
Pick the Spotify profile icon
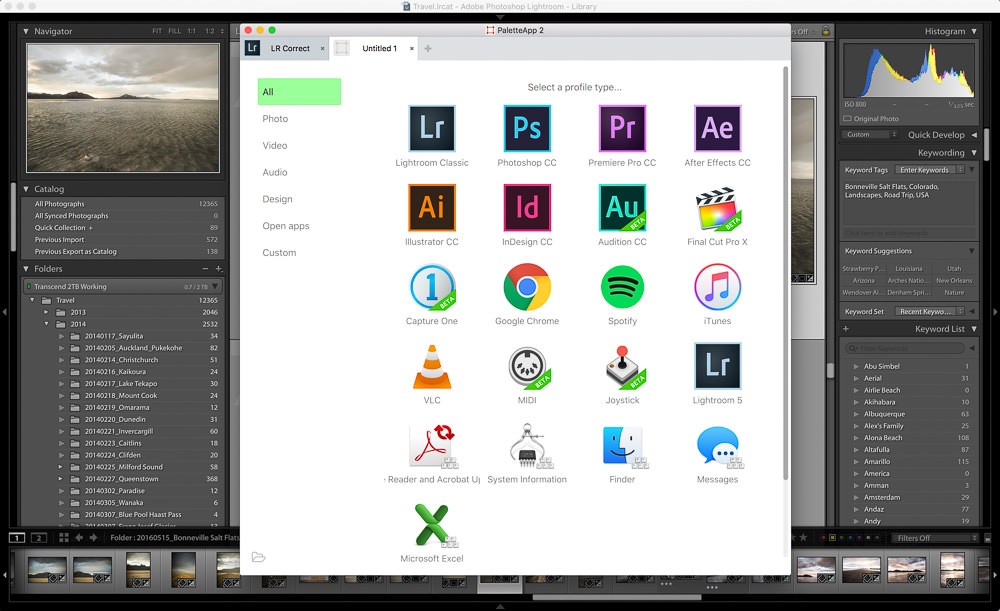click(x=622, y=287)
